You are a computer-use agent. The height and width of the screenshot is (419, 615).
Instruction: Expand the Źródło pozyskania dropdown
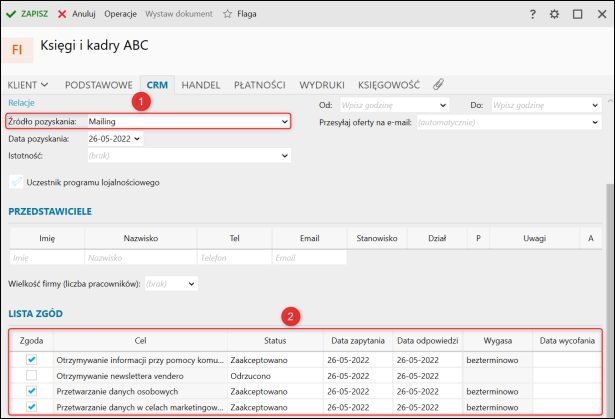pyautogui.click(x=284, y=121)
